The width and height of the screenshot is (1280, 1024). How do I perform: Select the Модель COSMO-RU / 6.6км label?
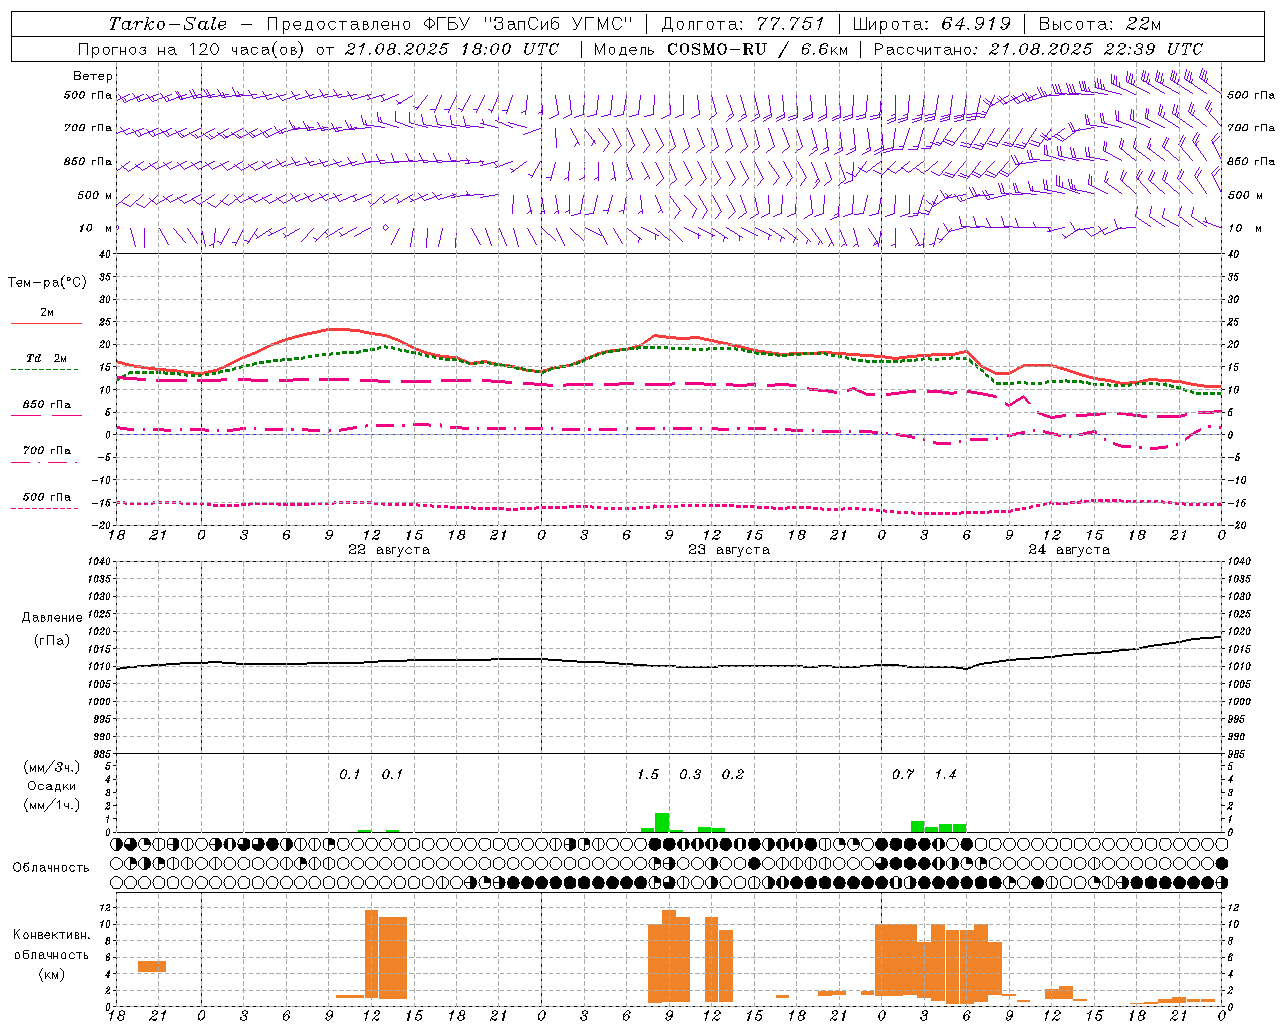tap(720, 49)
